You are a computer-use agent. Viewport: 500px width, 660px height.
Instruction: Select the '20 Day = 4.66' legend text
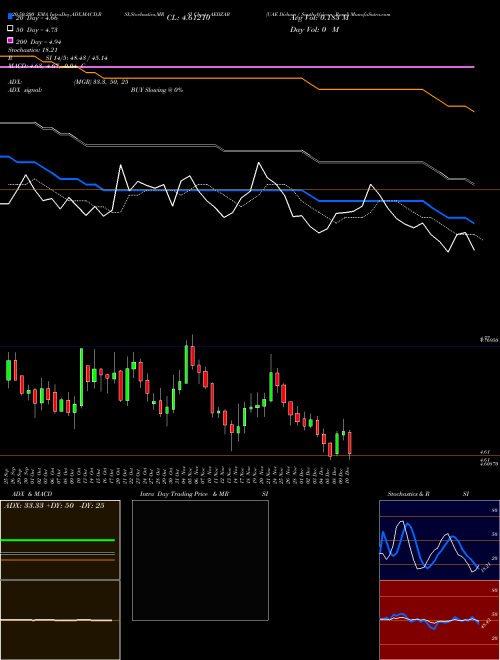tap(37, 19)
